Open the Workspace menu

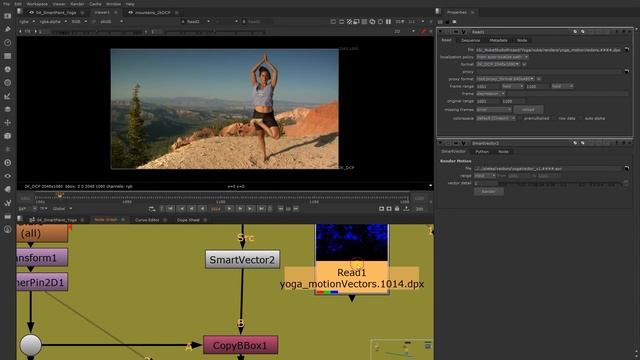pos(37,4)
